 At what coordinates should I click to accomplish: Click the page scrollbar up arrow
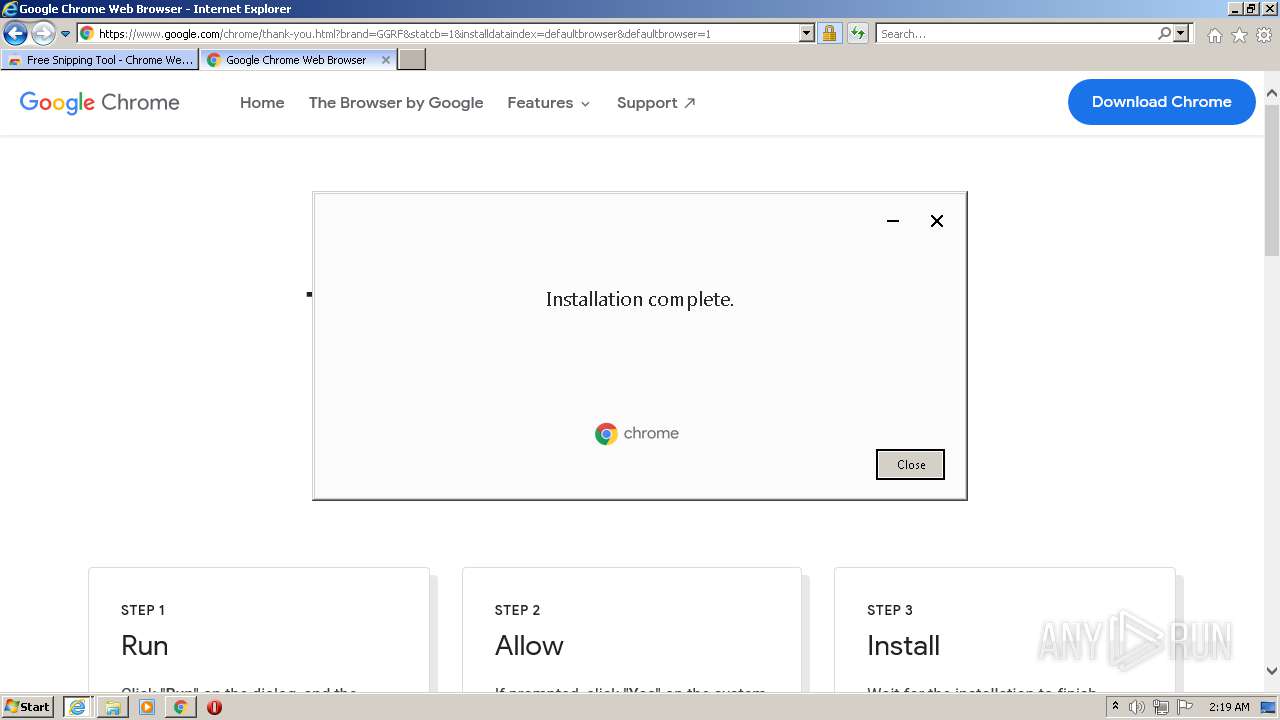pyautogui.click(x=1272, y=94)
